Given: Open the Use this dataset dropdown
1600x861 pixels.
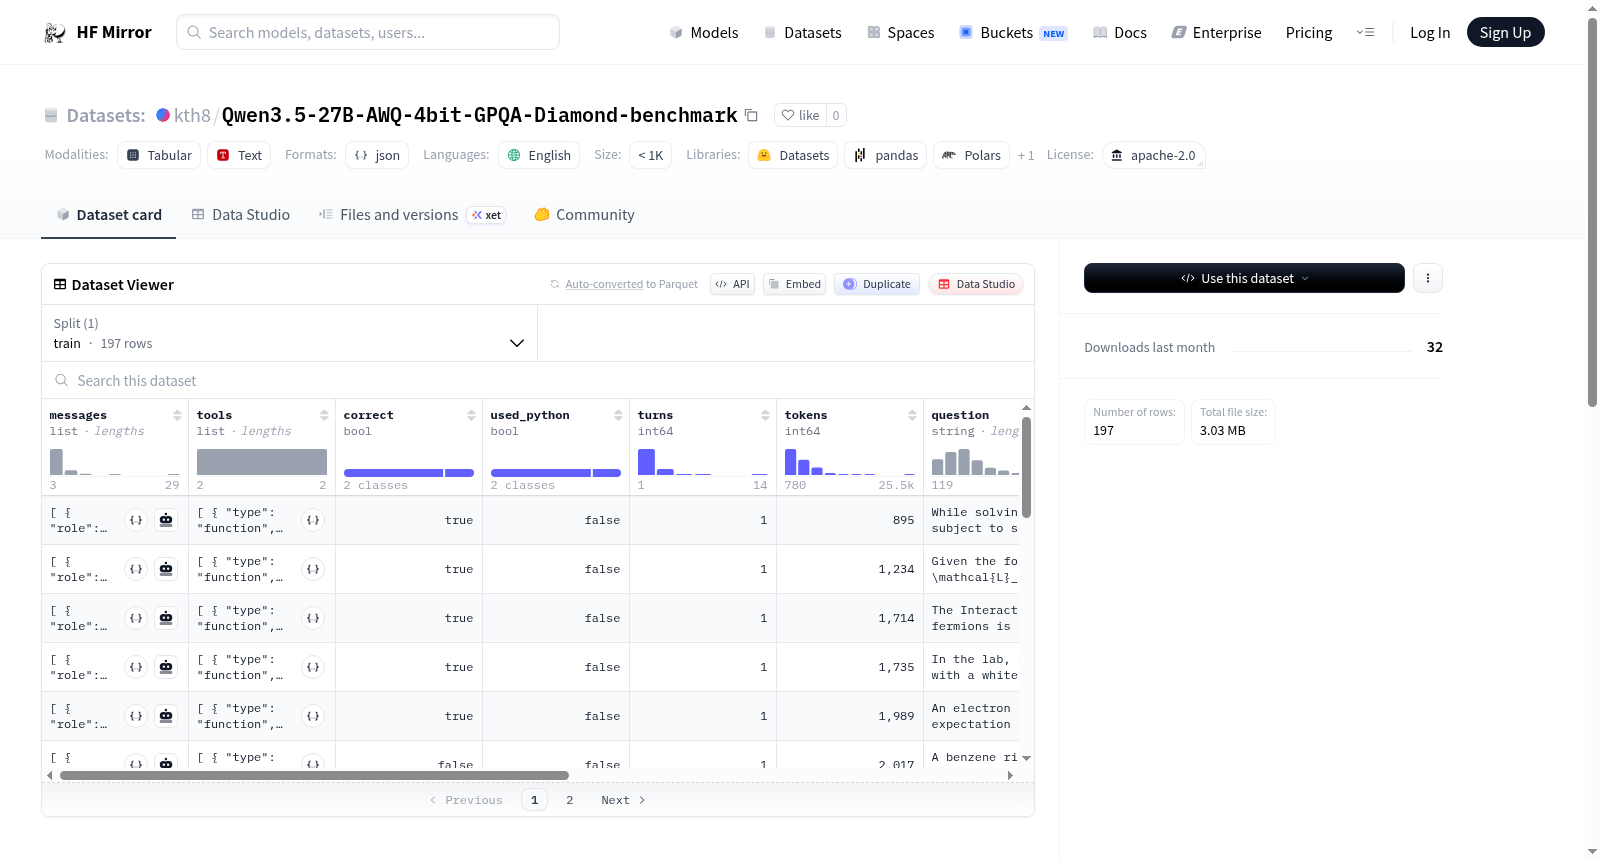Looking at the screenshot, I should pos(1244,278).
